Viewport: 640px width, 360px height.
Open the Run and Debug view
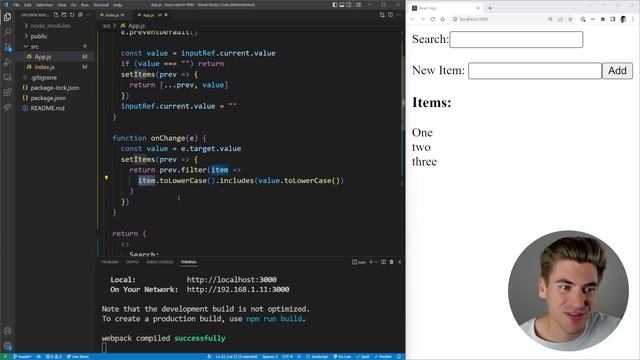tap(7, 62)
